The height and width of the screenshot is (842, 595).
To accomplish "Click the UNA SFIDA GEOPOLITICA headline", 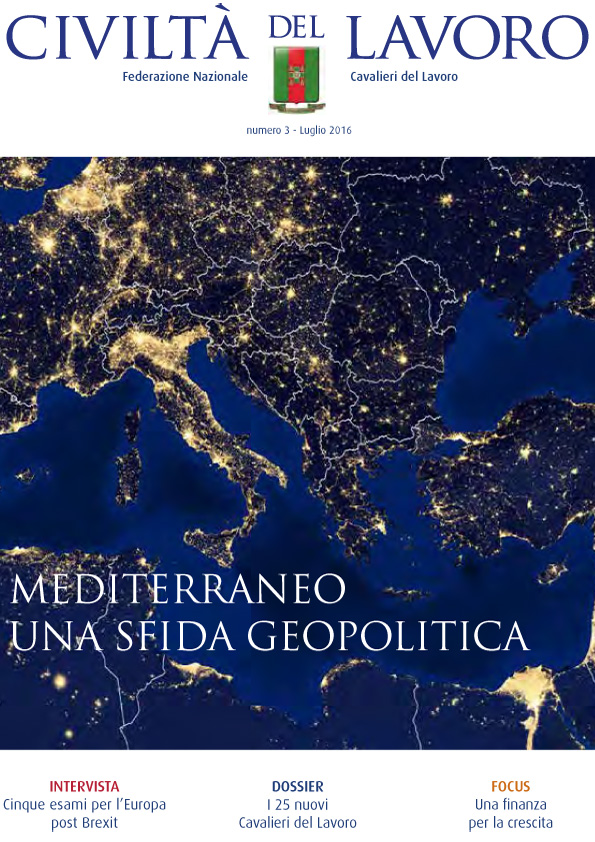I will [270, 635].
